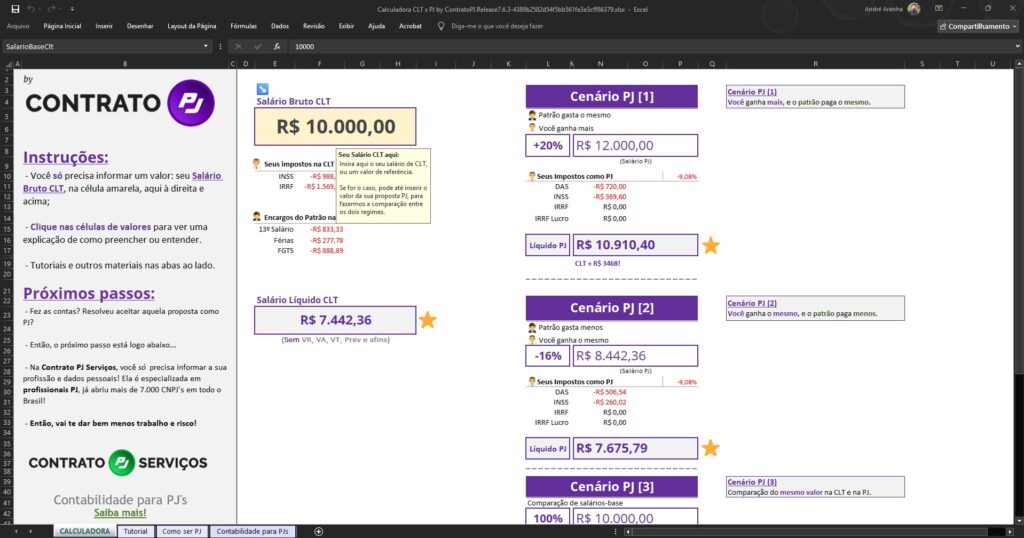Open the Cenário PJ (3) link
The height and width of the screenshot is (538, 1024).
click(x=752, y=482)
